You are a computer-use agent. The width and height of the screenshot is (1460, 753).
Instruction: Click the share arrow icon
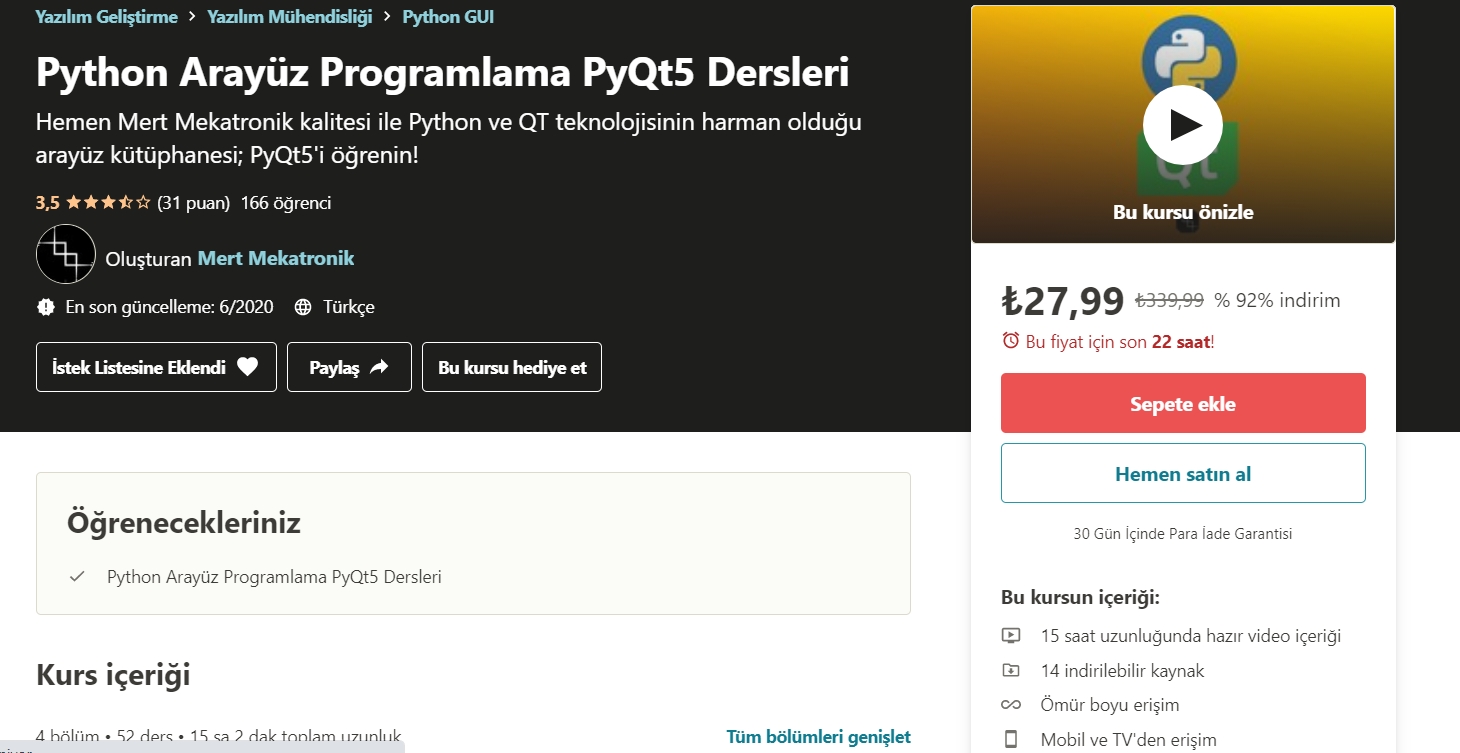[x=379, y=367]
